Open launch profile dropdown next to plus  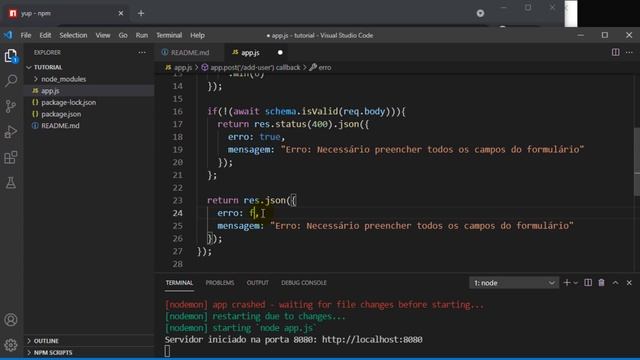(x=576, y=283)
